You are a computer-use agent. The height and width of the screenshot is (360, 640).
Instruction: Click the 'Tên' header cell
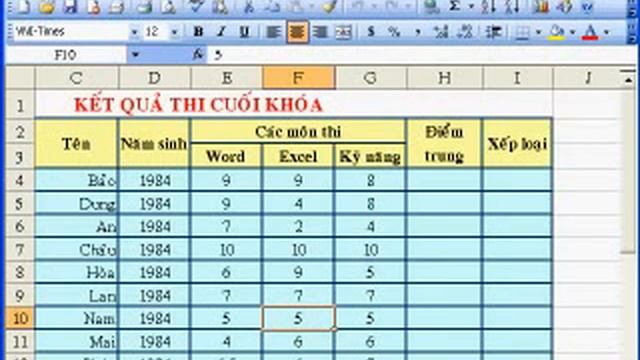click(76, 143)
